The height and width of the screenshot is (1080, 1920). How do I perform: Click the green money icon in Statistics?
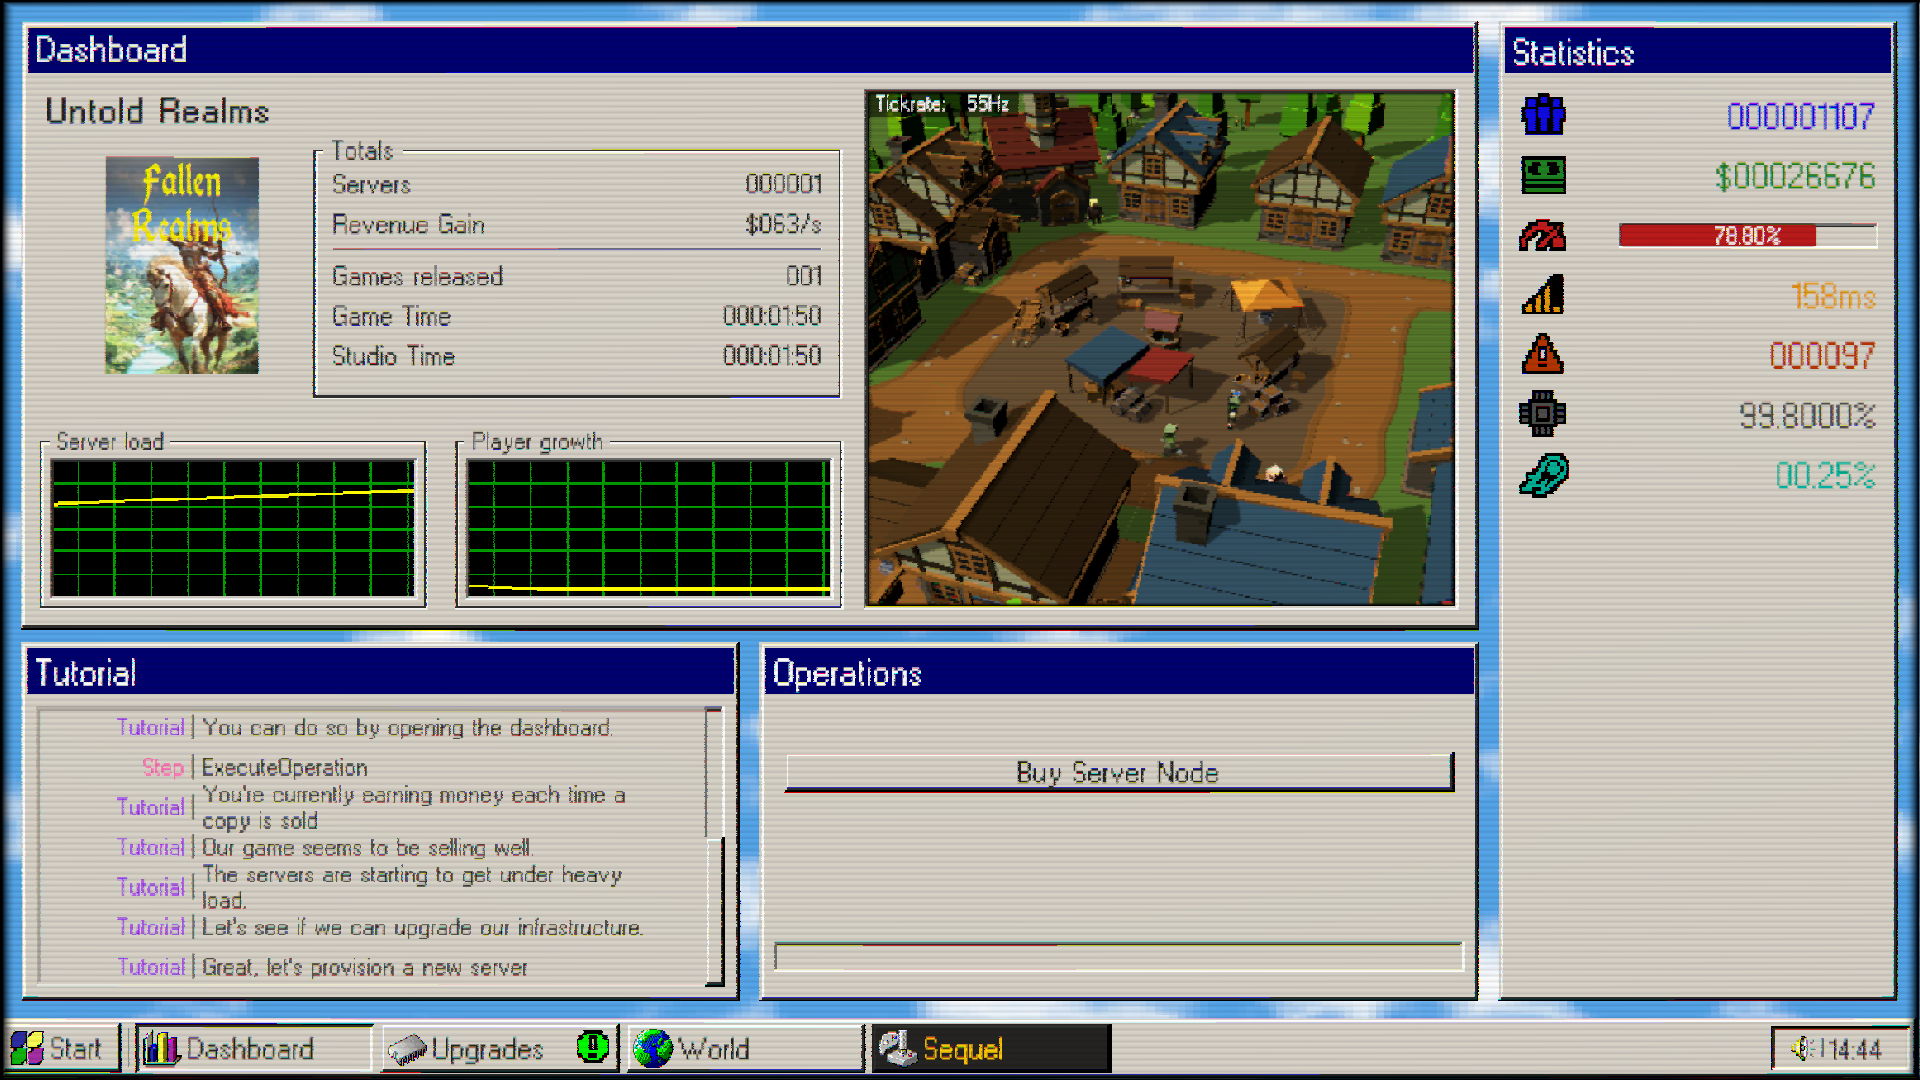click(1543, 175)
